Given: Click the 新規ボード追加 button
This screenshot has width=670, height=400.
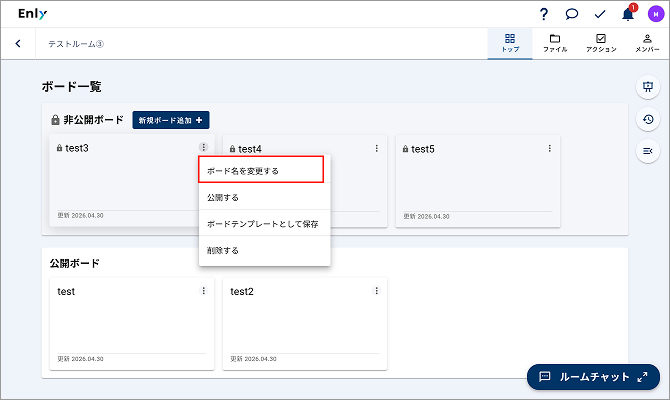Looking at the screenshot, I should click(x=170, y=120).
